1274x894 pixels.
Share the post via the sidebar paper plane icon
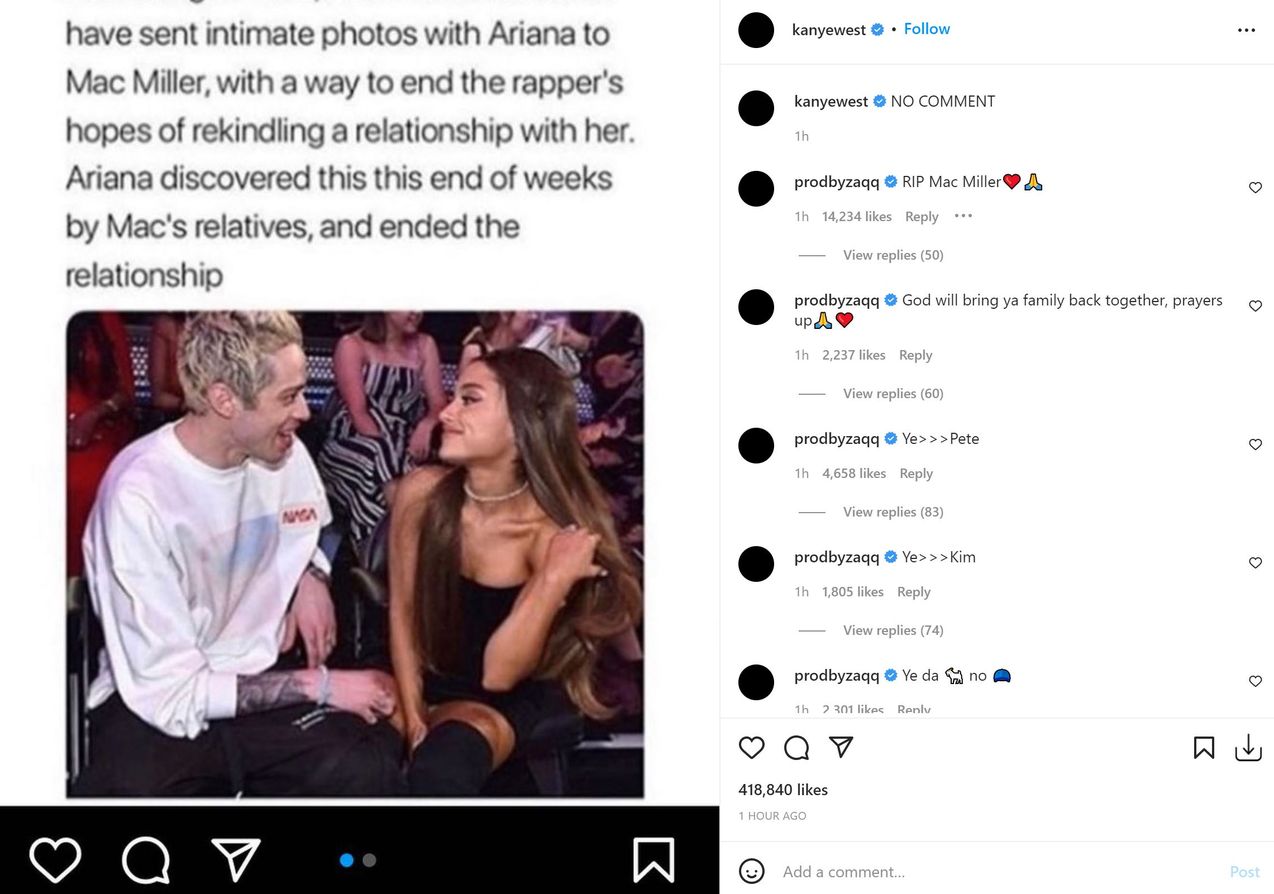pos(841,747)
